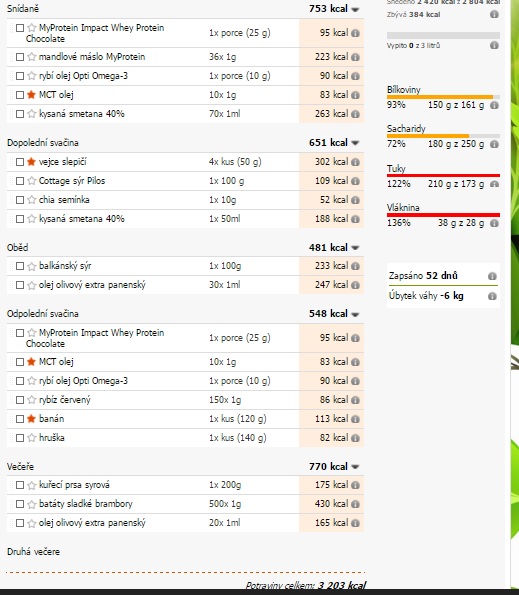Click the info icon next to Úbytek váhy

coord(492,296)
